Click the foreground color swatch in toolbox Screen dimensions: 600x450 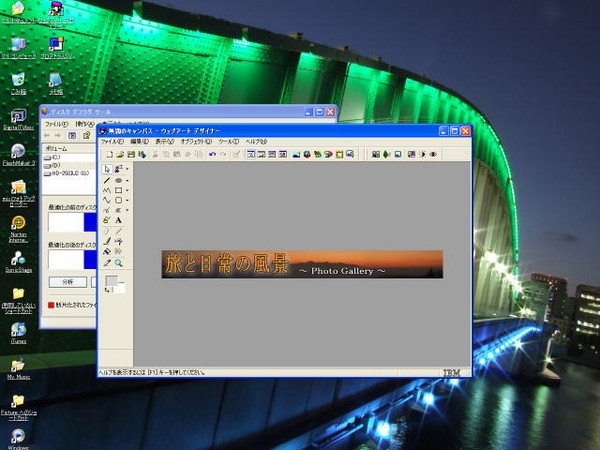(112, 281)
